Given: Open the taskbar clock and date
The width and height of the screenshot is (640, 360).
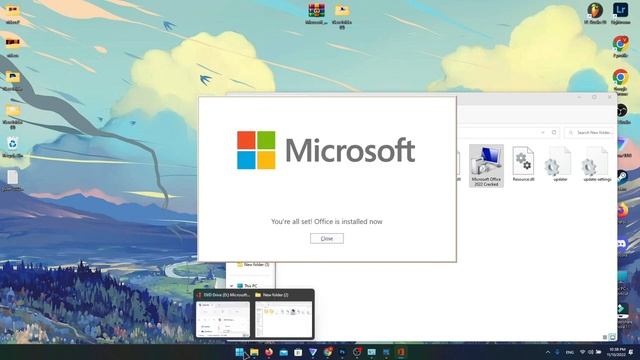Looking at the screenshot, I should point(617,352).
